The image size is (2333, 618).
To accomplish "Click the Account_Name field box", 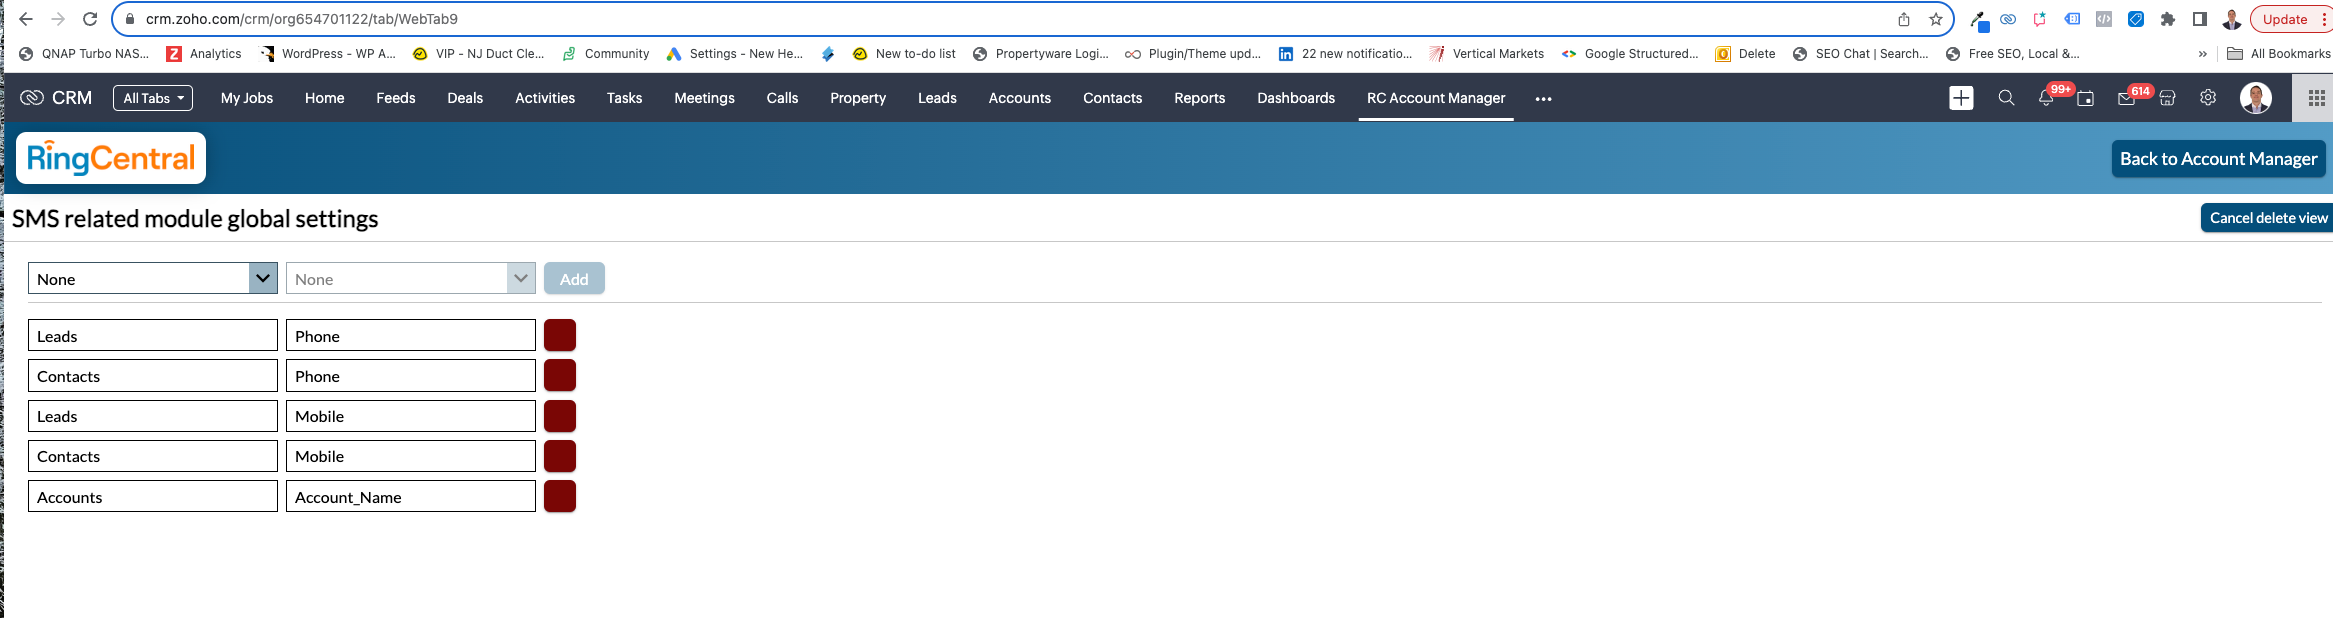I will coord(411,496).
